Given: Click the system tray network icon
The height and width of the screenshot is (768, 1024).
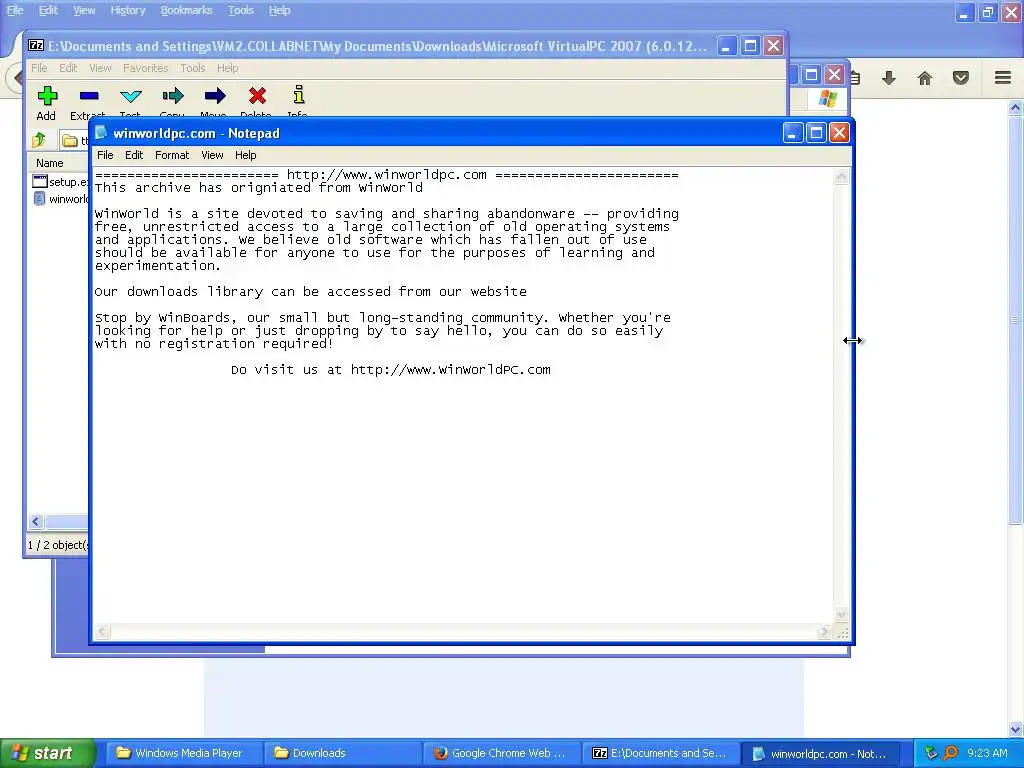Looking at the screenshot, I should 931,753.
